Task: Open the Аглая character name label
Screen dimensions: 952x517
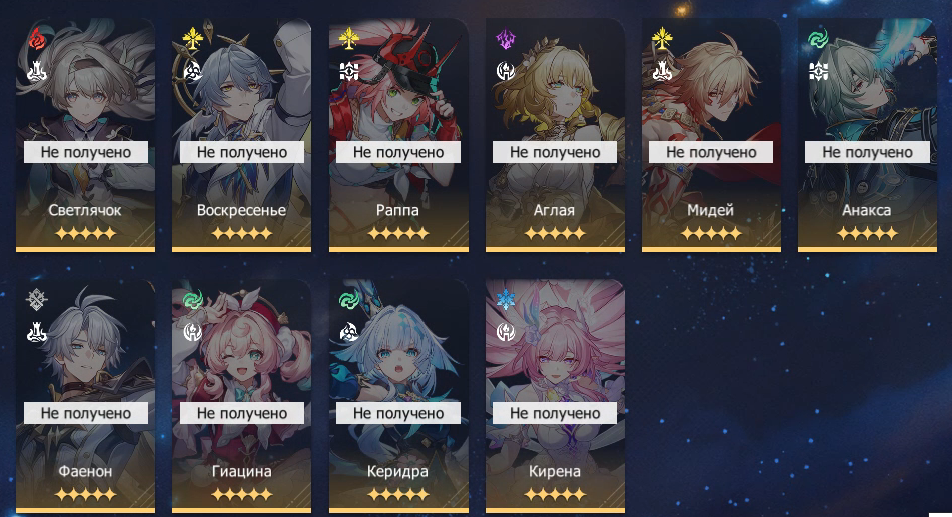Action: tap(554, 210)
